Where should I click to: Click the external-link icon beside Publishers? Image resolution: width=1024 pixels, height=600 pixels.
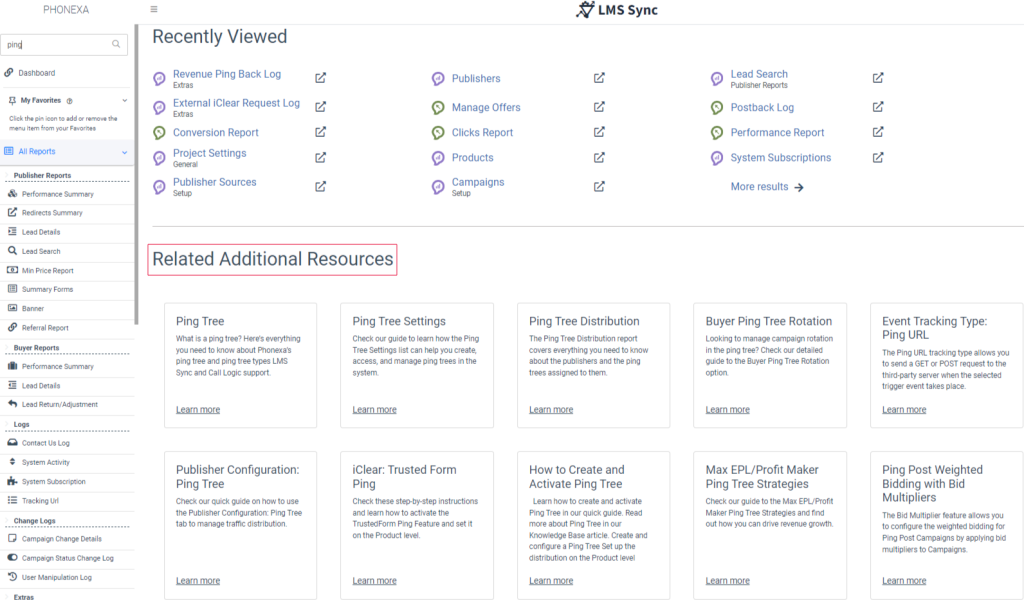pyautogui.click(x=600, y=78)
